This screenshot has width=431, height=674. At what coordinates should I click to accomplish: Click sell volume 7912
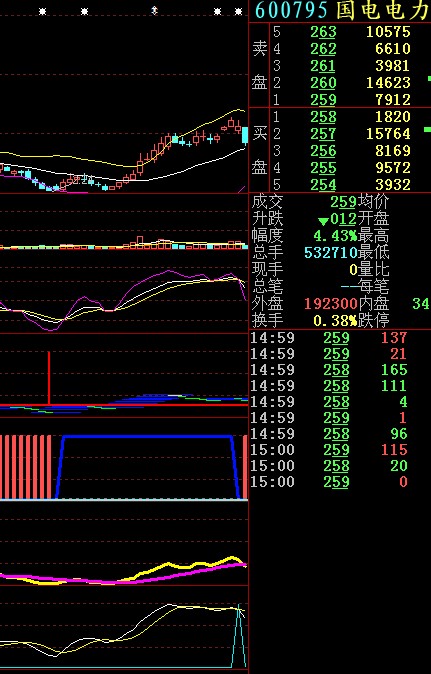(393, 100)
